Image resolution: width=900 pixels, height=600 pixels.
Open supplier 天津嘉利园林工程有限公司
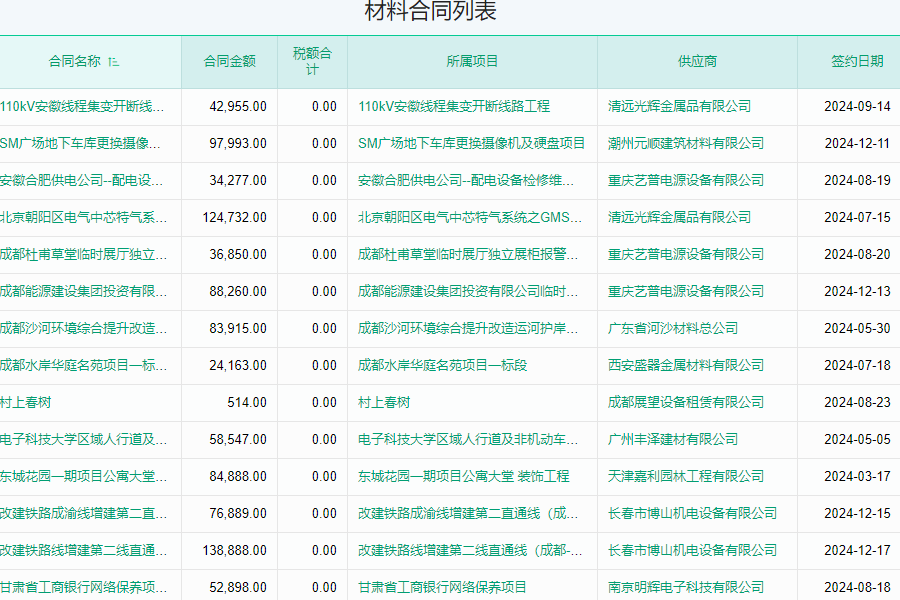click(686, 476)
